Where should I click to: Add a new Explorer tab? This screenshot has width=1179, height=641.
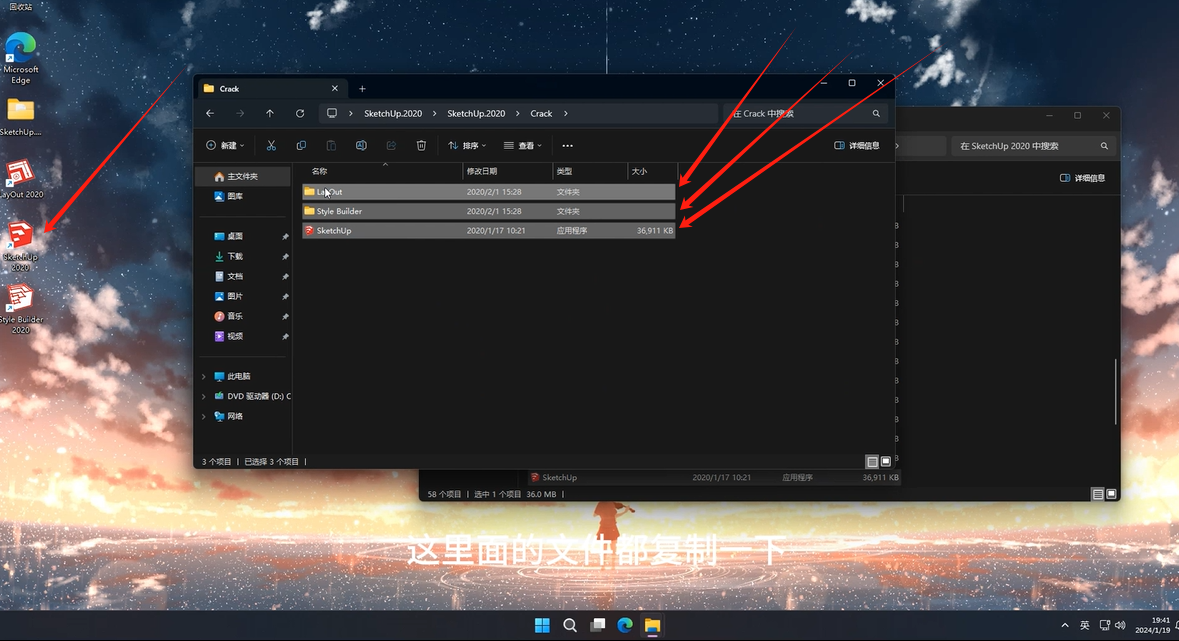362,89
